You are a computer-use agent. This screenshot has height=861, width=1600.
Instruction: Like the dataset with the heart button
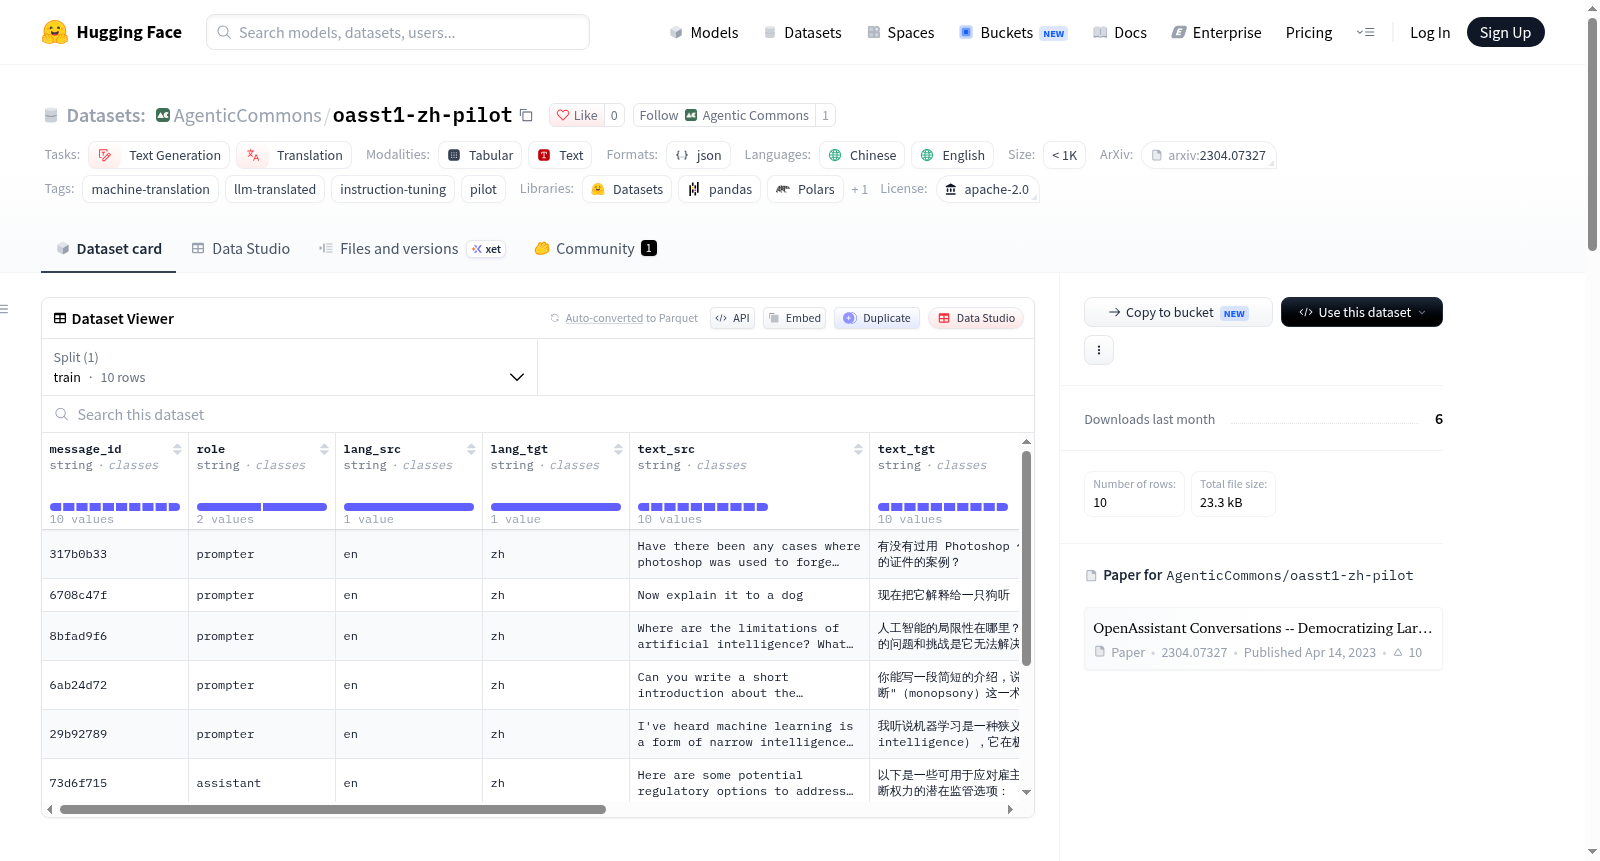point(577,116)
